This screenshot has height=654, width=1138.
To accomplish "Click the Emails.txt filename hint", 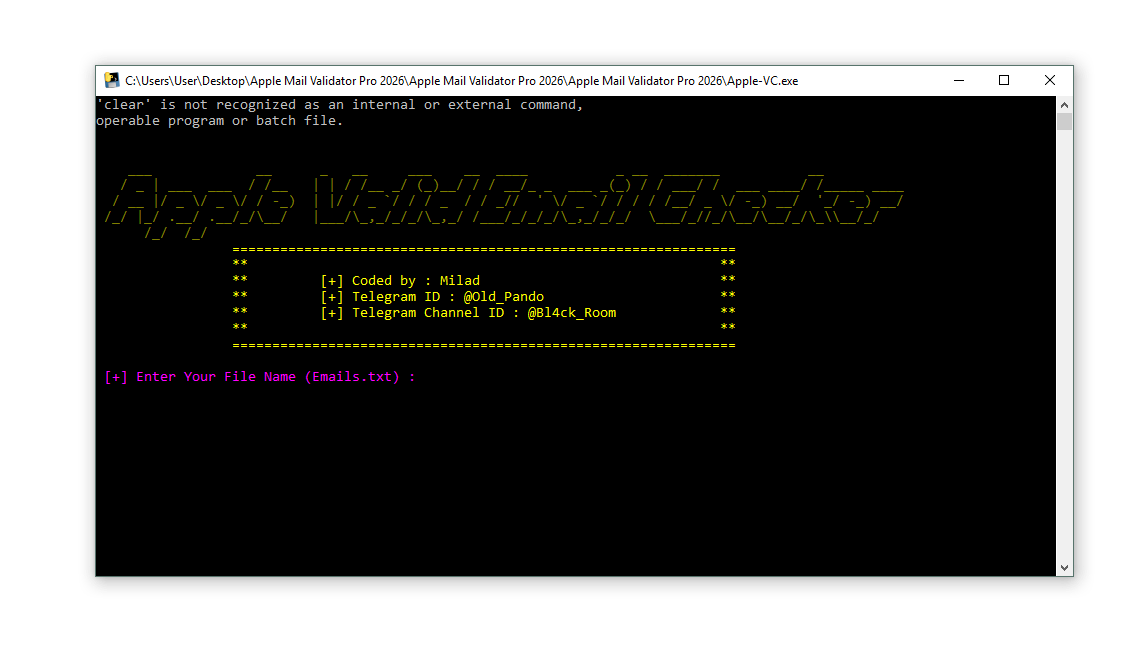I will (x=351, y=376).
